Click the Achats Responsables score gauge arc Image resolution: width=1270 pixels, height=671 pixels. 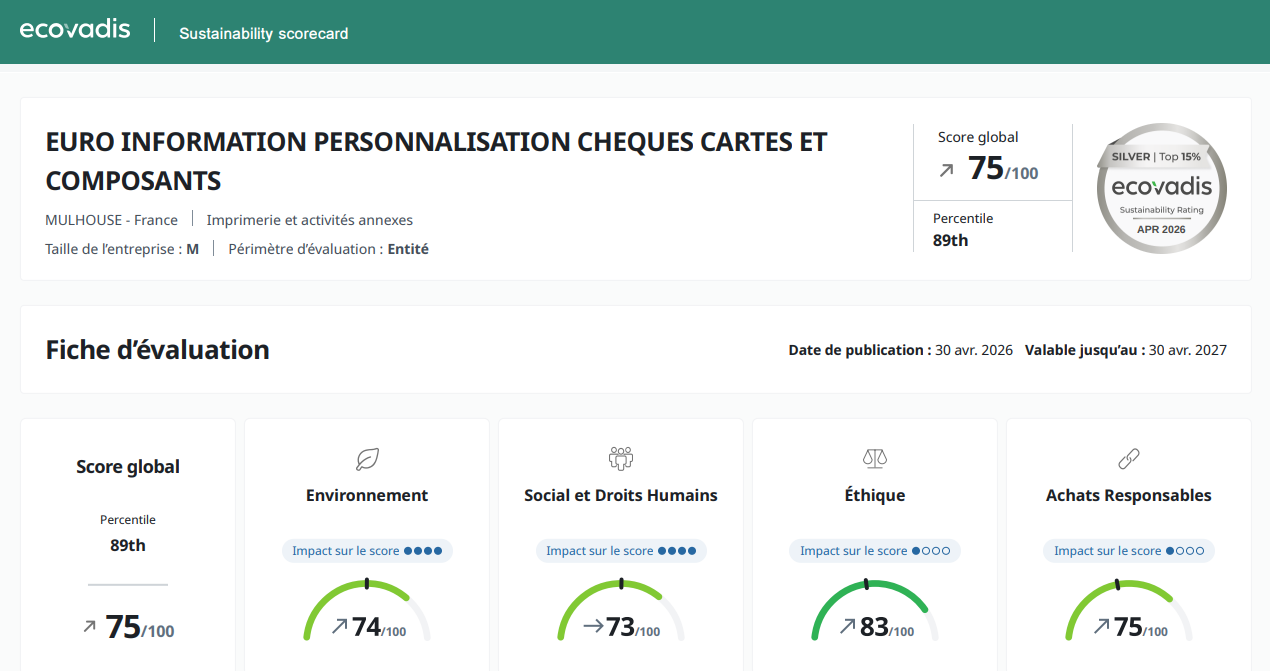coord(1129,609)
